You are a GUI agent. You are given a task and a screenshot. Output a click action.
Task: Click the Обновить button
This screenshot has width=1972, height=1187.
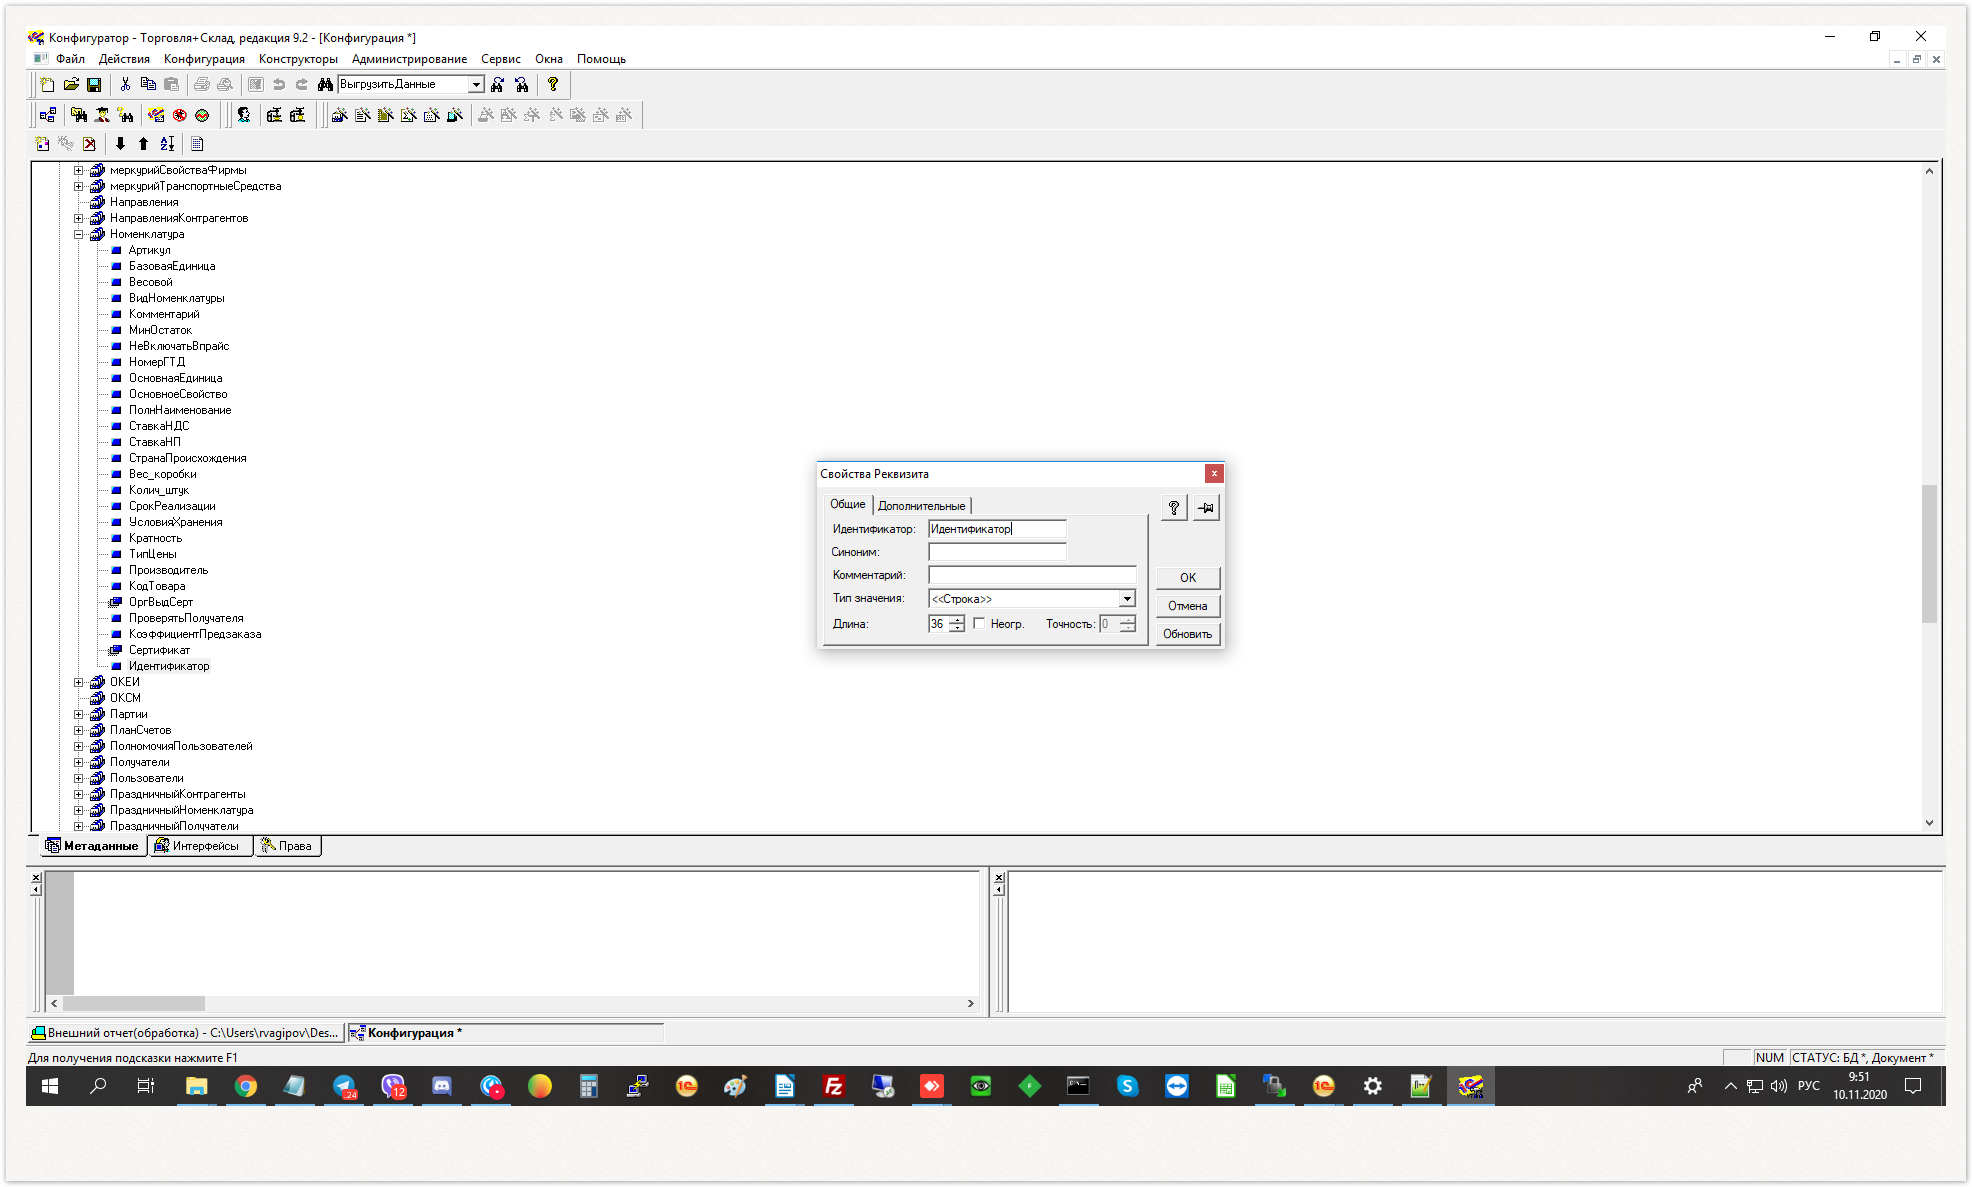point(1187,634)
